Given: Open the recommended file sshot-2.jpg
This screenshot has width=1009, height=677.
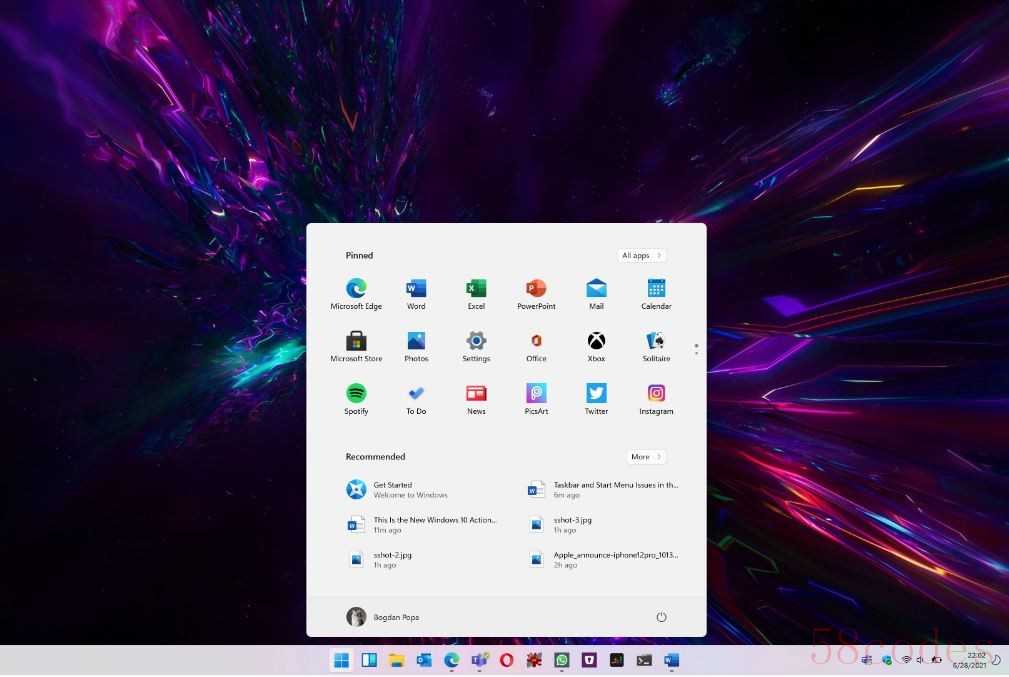Looking at the screenshot, I should pyautogui.click(x=390, y=559).
